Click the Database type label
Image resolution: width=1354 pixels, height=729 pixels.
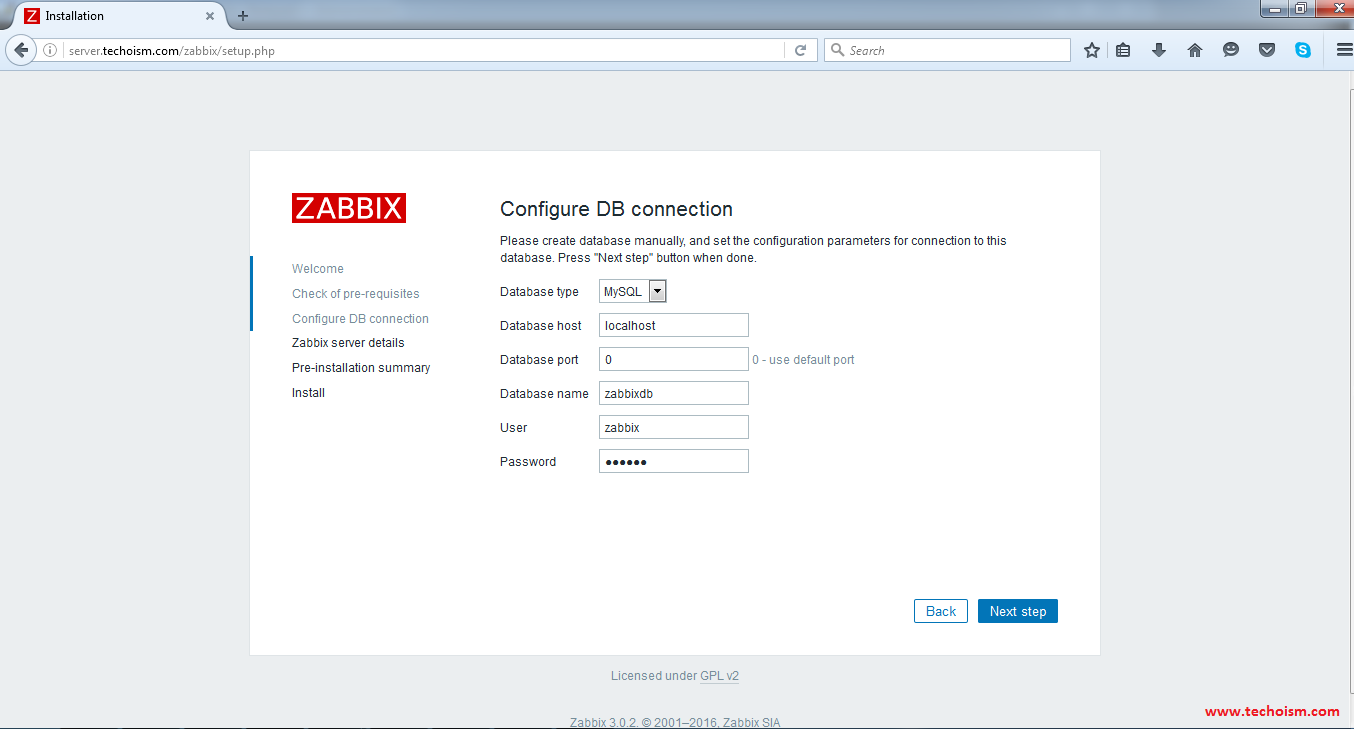tap(539, 292)
